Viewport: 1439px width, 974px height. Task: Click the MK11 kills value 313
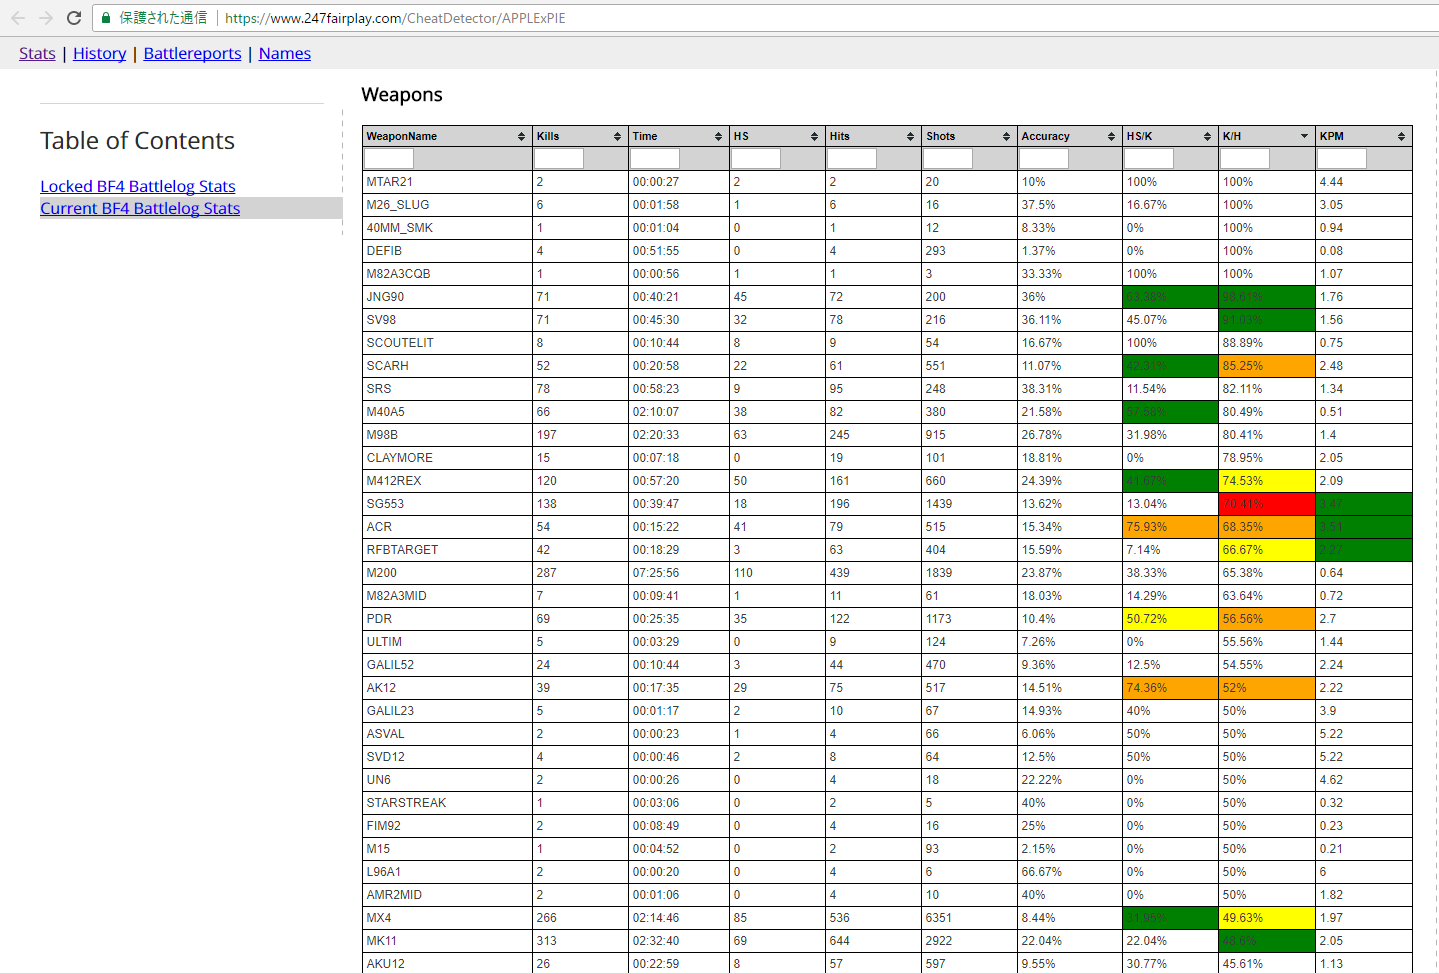pyautogui.click(x=546, y=941)
